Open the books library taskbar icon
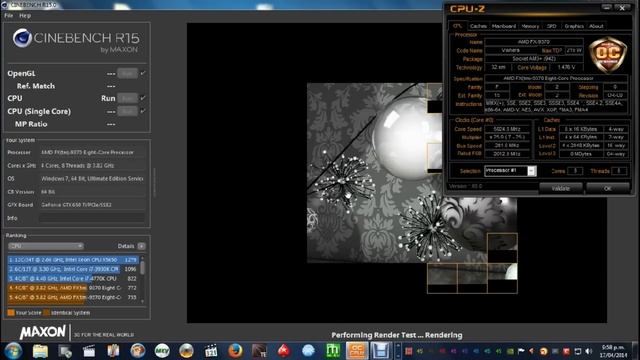This screenshot has width=640, height=360. [x=113, y=351]
